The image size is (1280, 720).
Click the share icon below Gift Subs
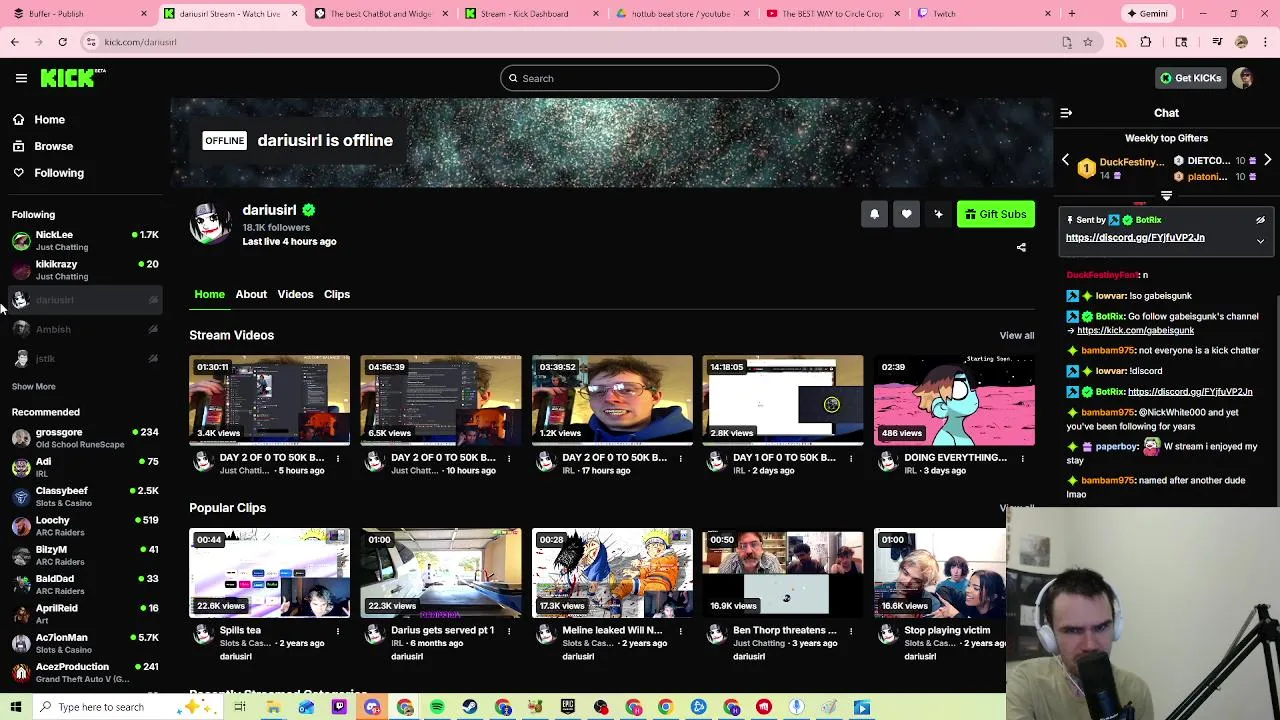tap(1021, 247)
